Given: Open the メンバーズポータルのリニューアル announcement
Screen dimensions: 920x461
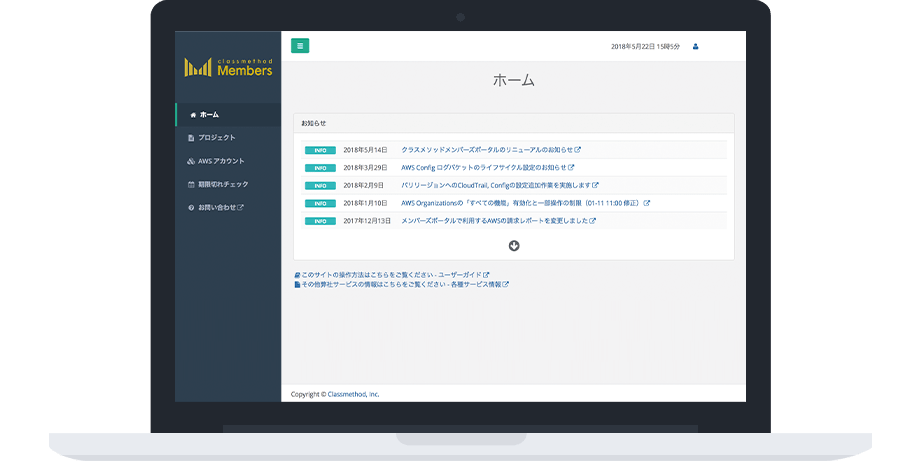Looking at the screenshot, I should (x=486, y=150).
